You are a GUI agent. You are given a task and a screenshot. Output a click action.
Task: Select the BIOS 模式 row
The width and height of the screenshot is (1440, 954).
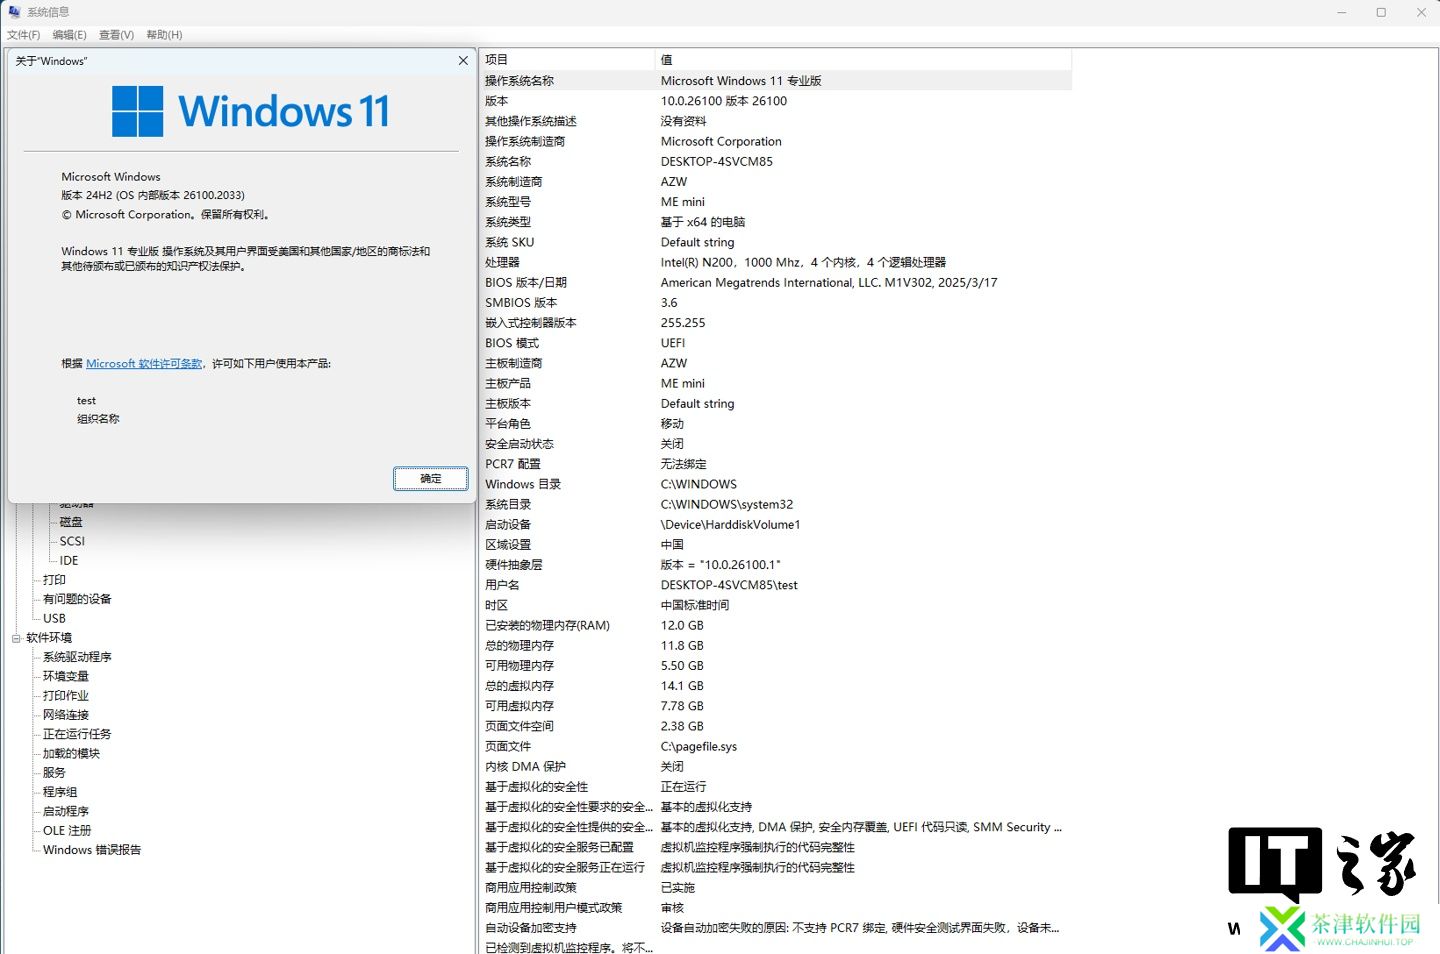click(775, 343)
